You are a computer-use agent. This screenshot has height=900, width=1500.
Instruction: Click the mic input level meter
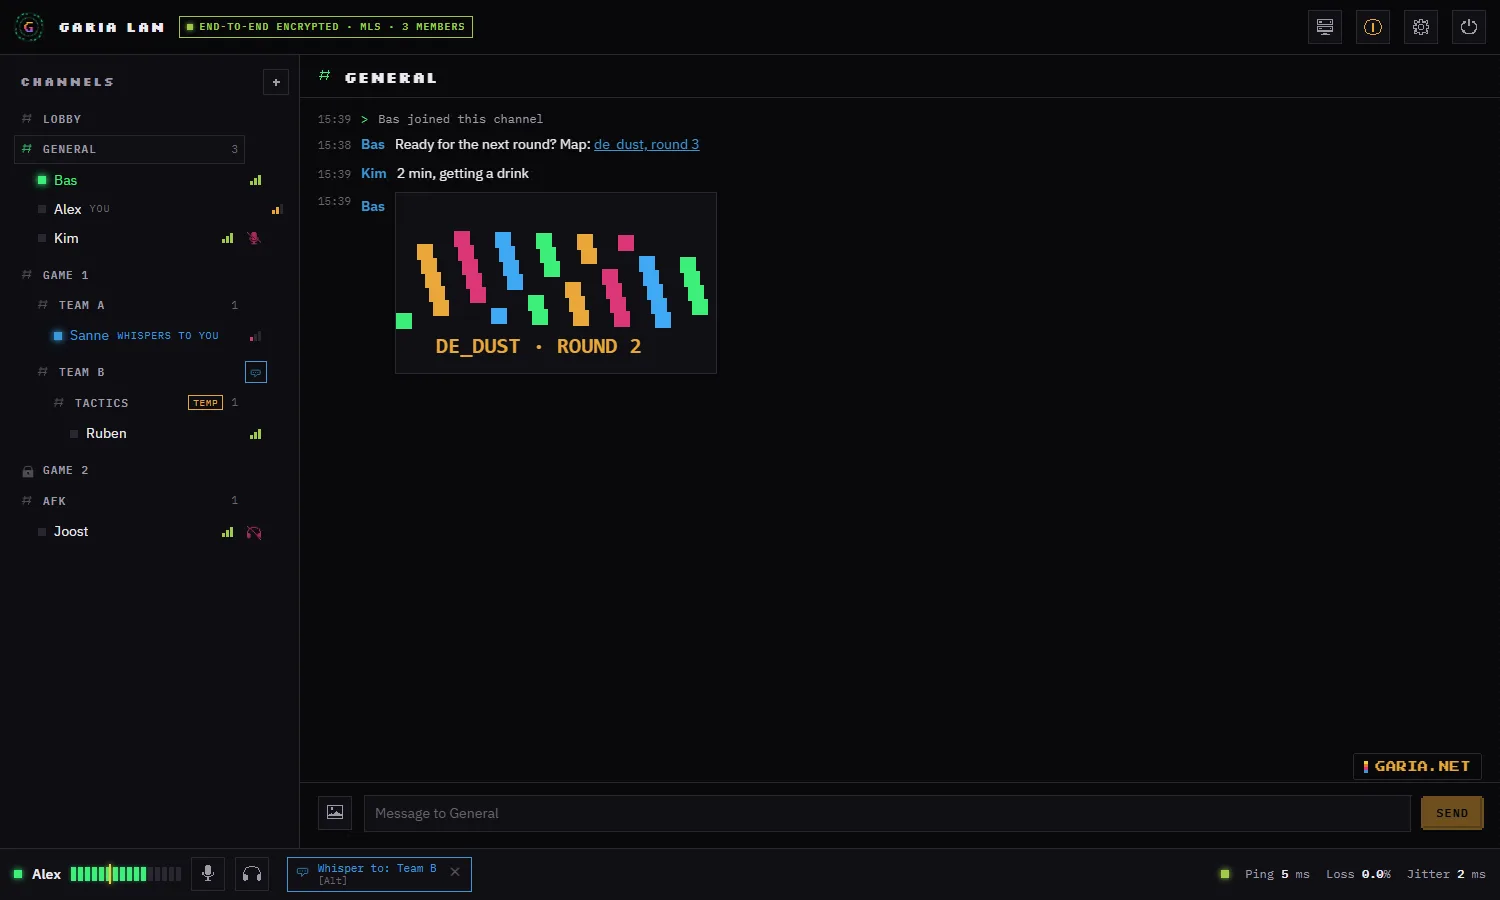point(126,874)
